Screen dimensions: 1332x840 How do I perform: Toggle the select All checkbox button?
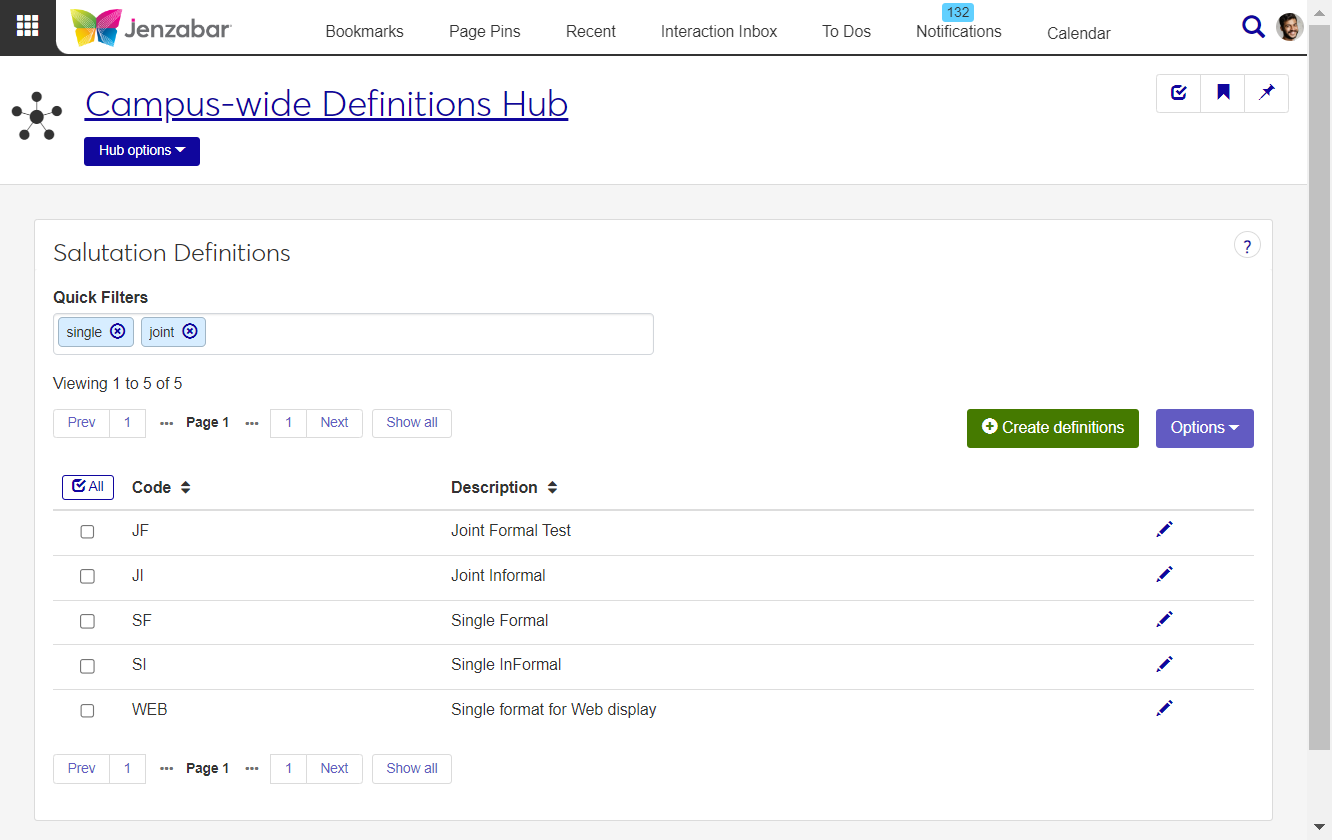point(88,487)
